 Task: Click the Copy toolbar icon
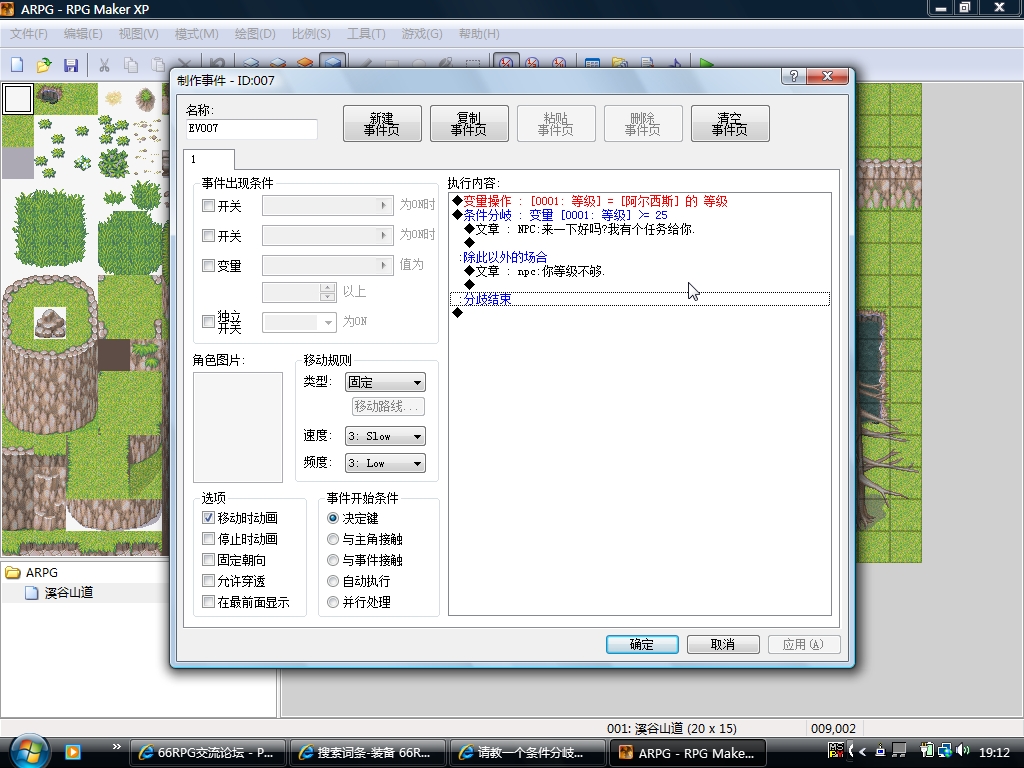(131, 64)
